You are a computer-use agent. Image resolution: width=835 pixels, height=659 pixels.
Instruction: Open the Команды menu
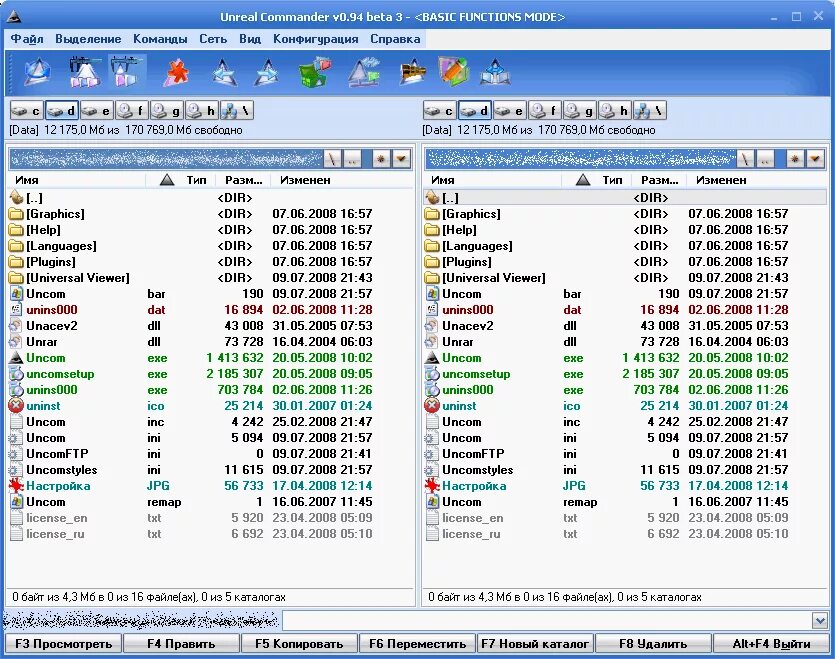(x=160, y=39)
